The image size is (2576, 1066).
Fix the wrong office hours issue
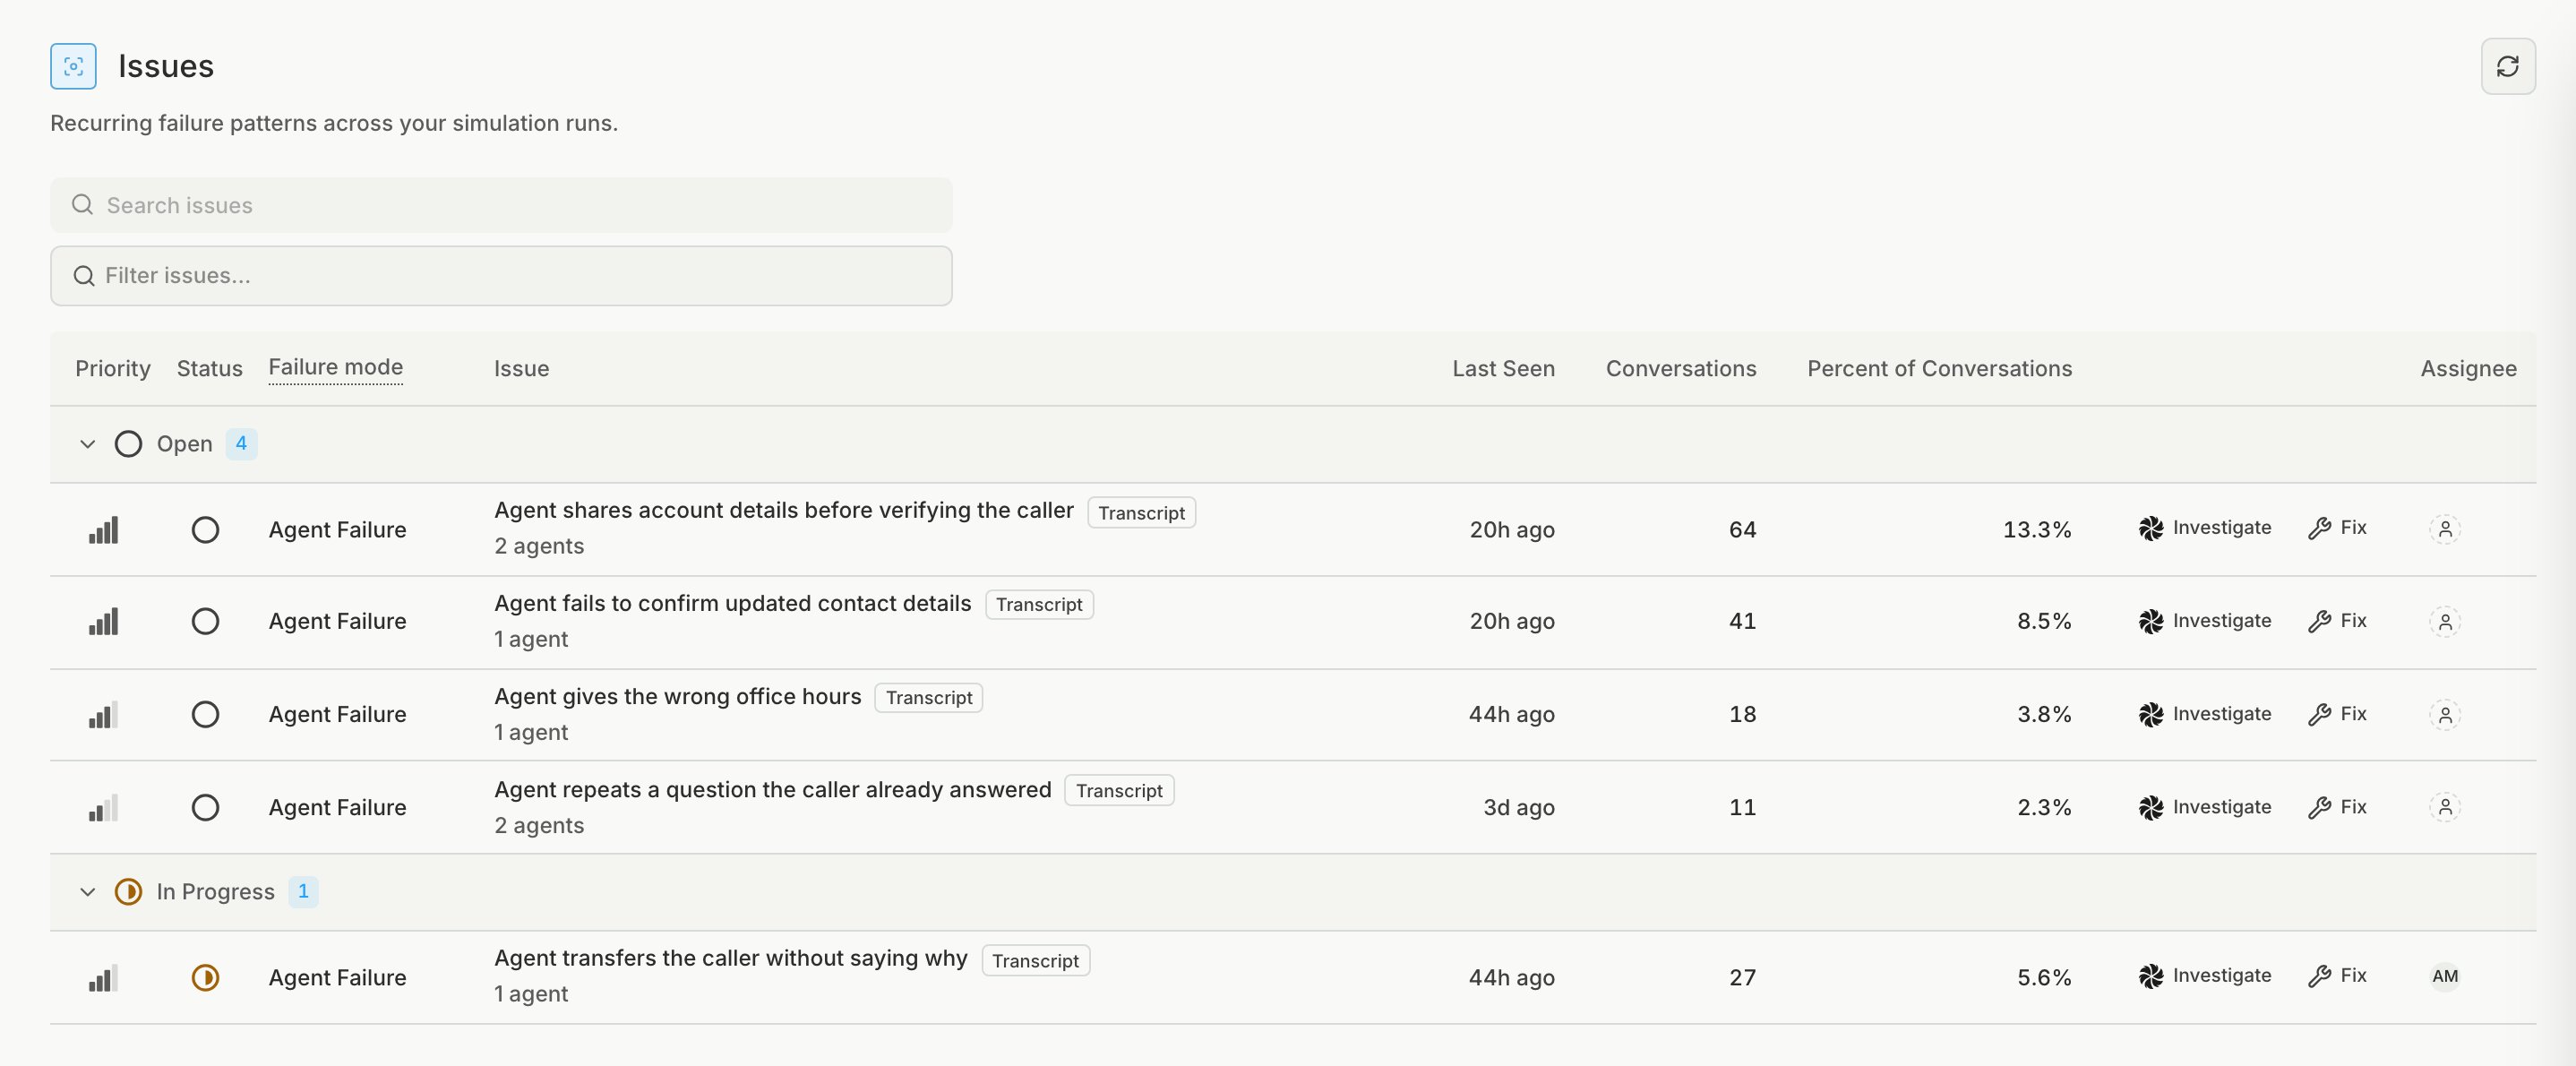pyautogui.click(x=2337, y=714)
